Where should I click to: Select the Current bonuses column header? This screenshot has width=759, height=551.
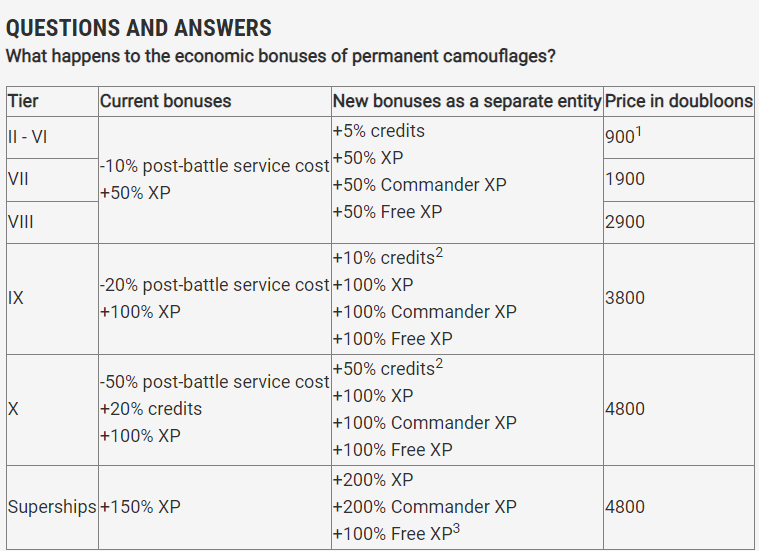(x=165, y=101)
